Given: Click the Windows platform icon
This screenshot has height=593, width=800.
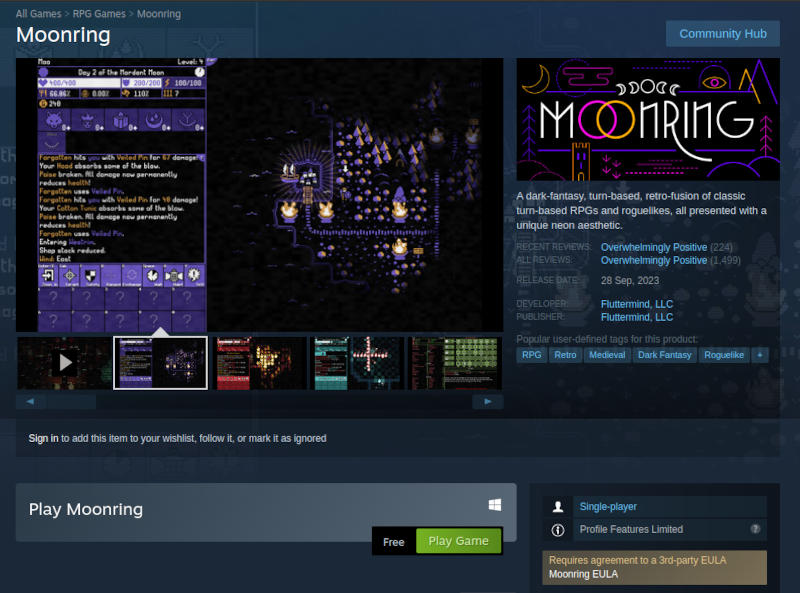Looking at the screenshot, I should [493, 505].
